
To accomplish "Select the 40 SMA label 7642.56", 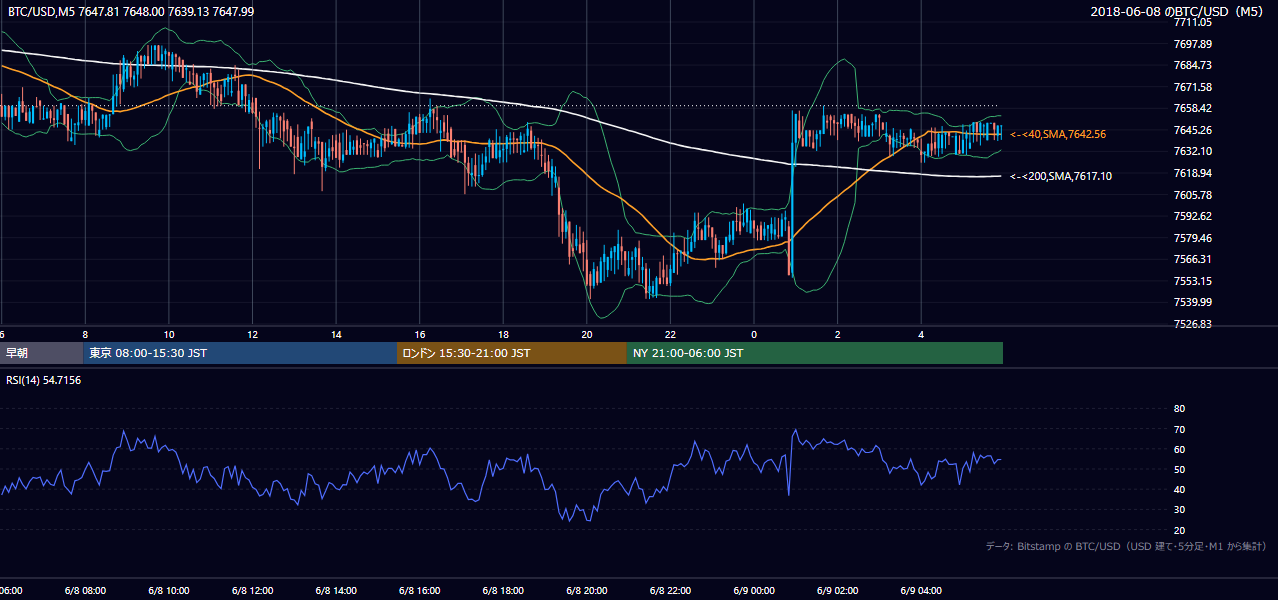I will 1058,133.
